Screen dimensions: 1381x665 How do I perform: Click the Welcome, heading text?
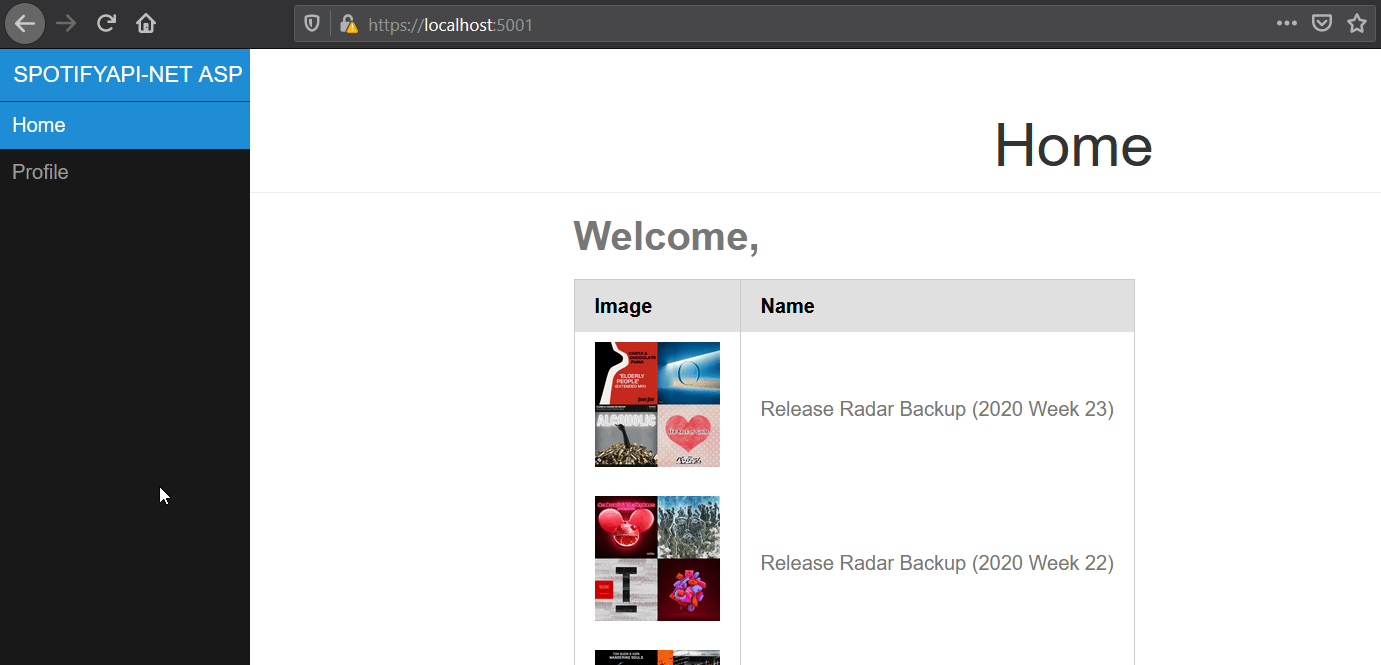pos(666,237)
